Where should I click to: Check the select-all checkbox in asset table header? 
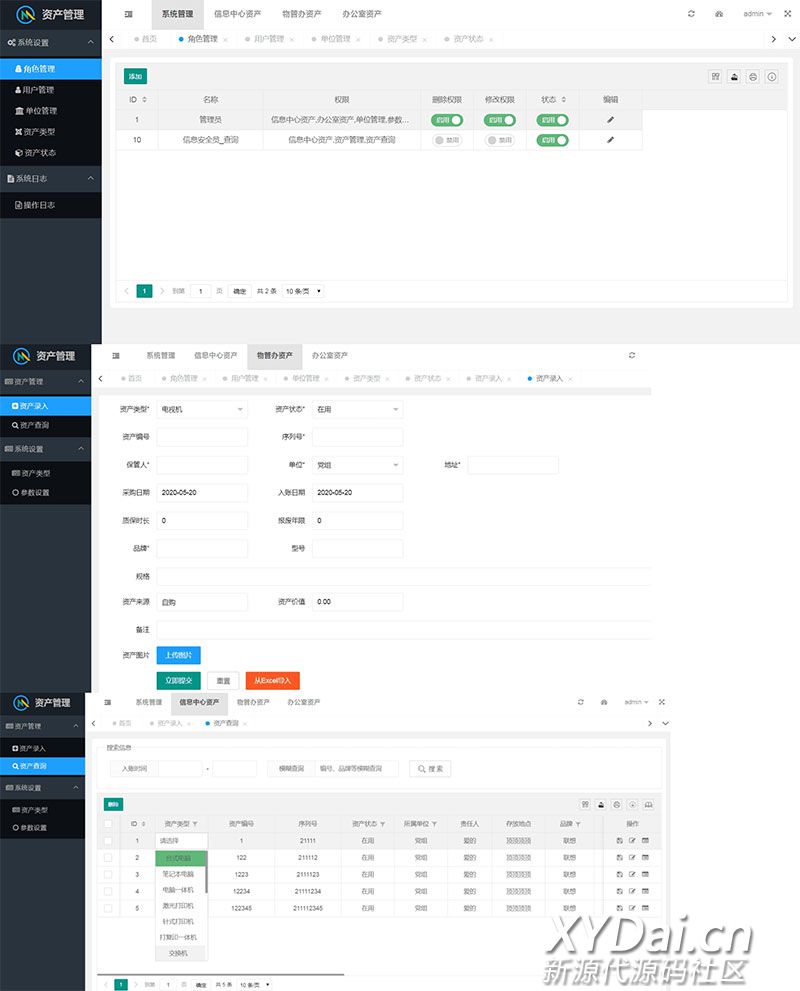coord(108,824)
